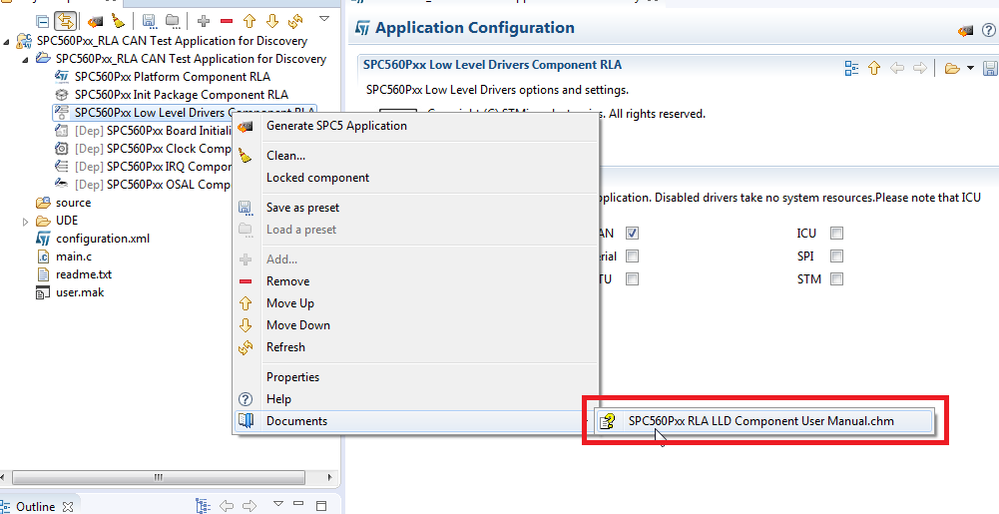Enable checkbox beside label ending in TU
This screenshot has width=999, height=514.
(x=632, y=279)
